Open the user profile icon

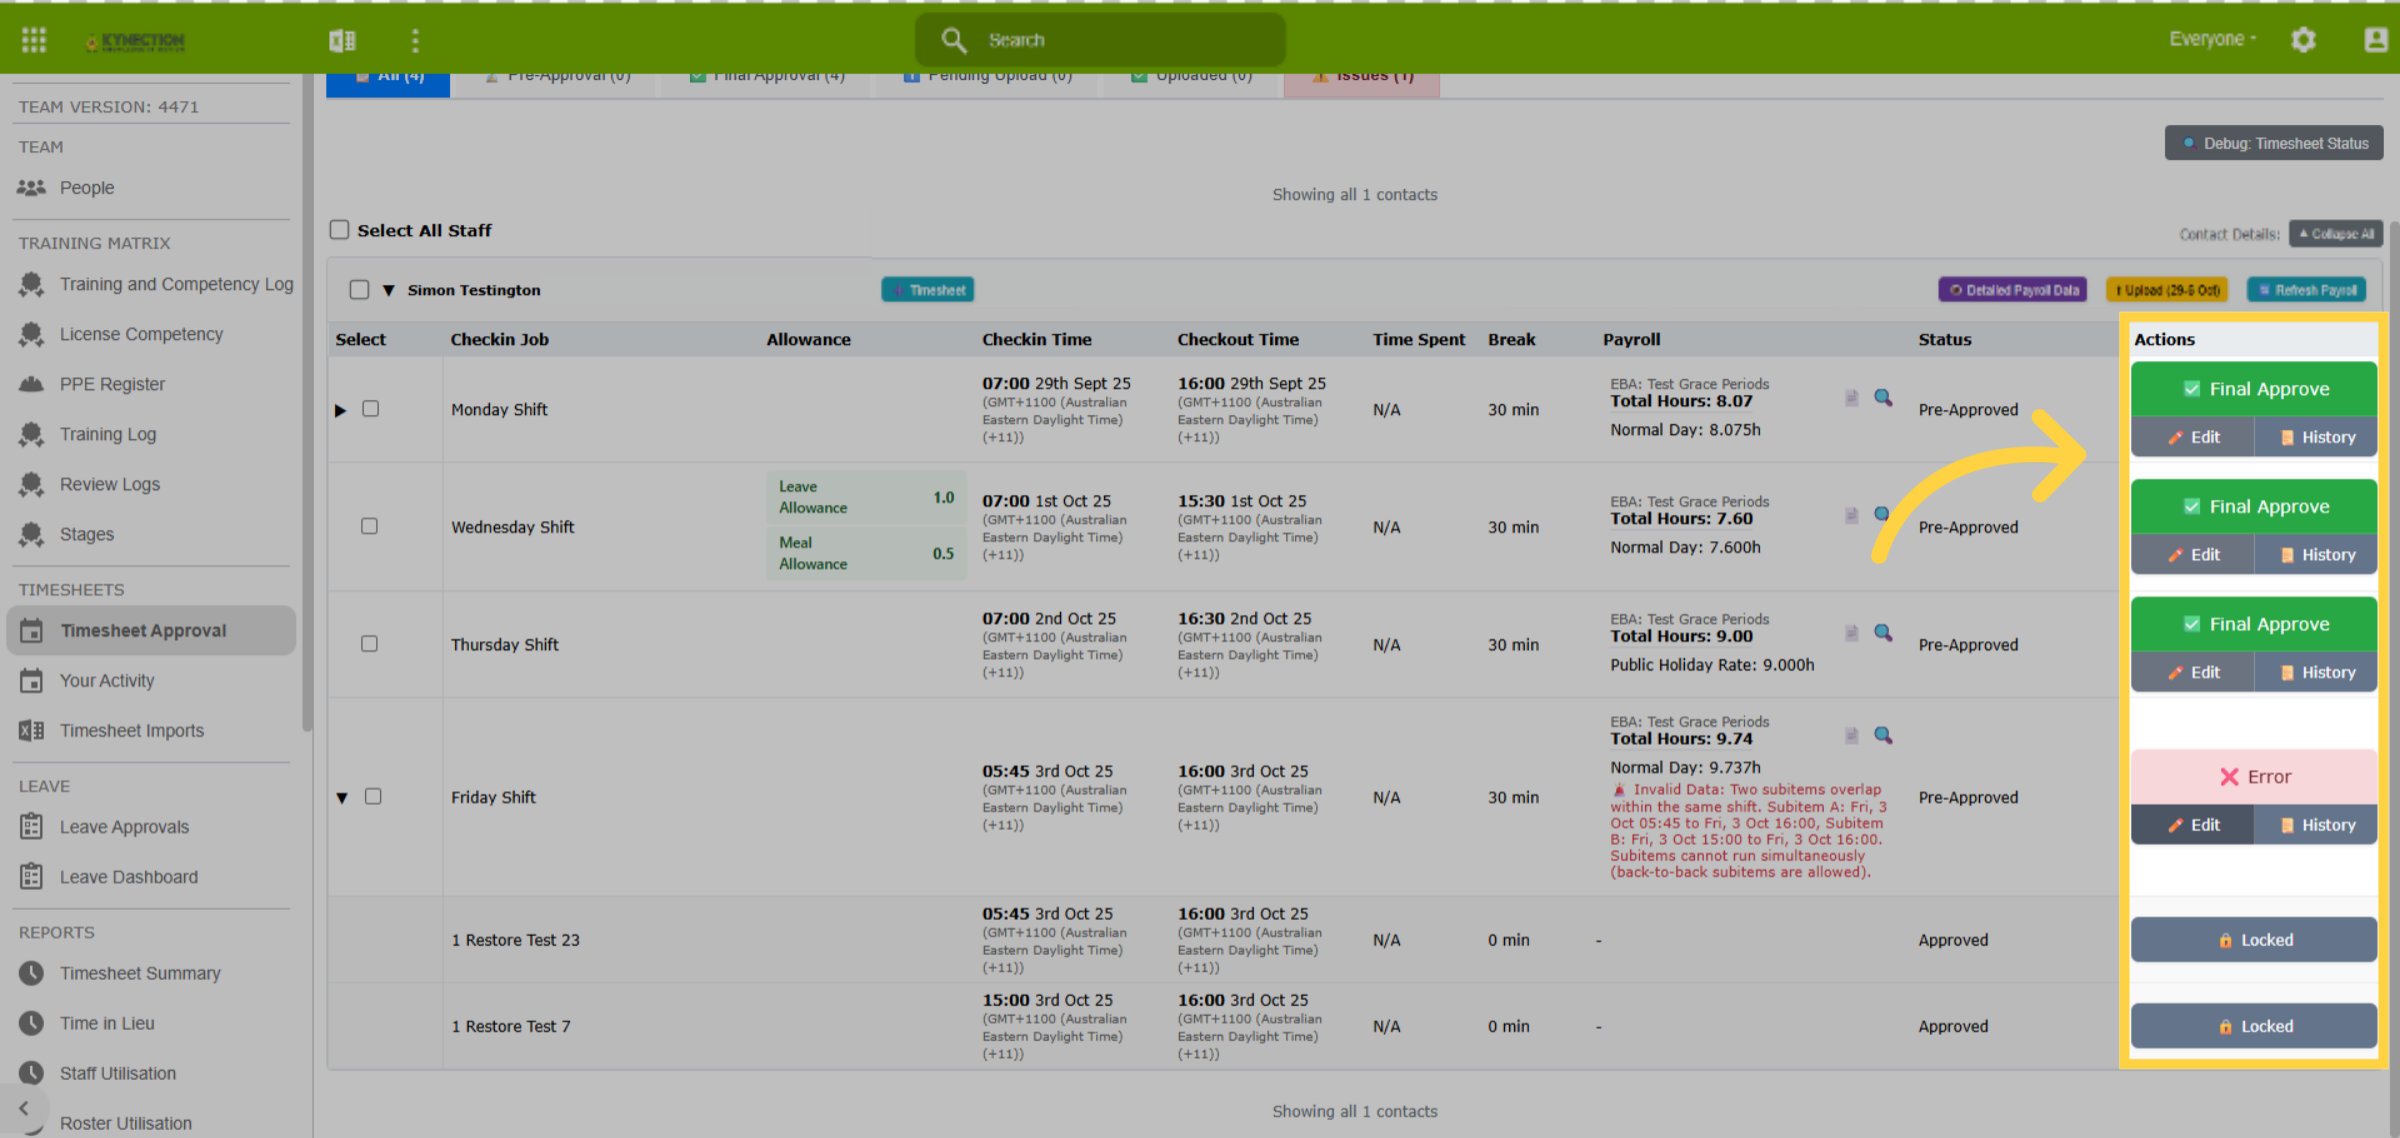coord(2376,39)
